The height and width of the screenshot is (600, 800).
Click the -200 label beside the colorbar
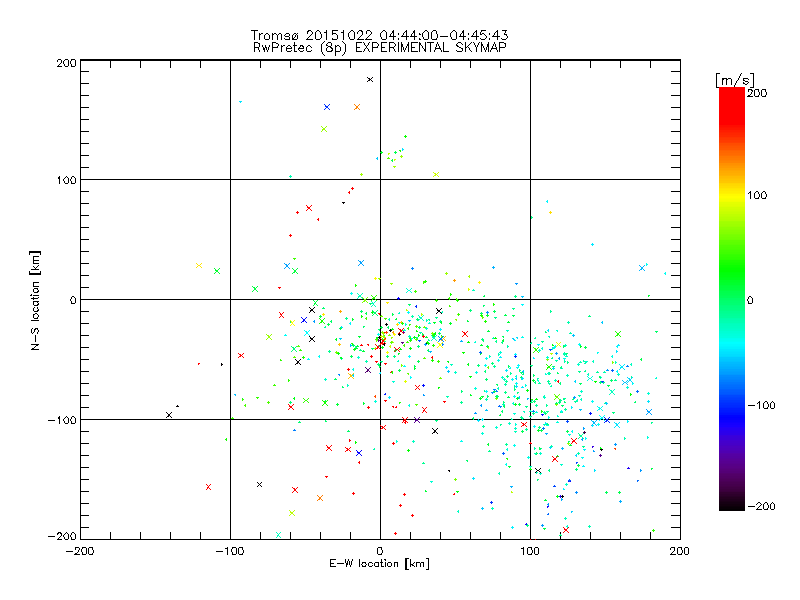[x=761, y=506]
